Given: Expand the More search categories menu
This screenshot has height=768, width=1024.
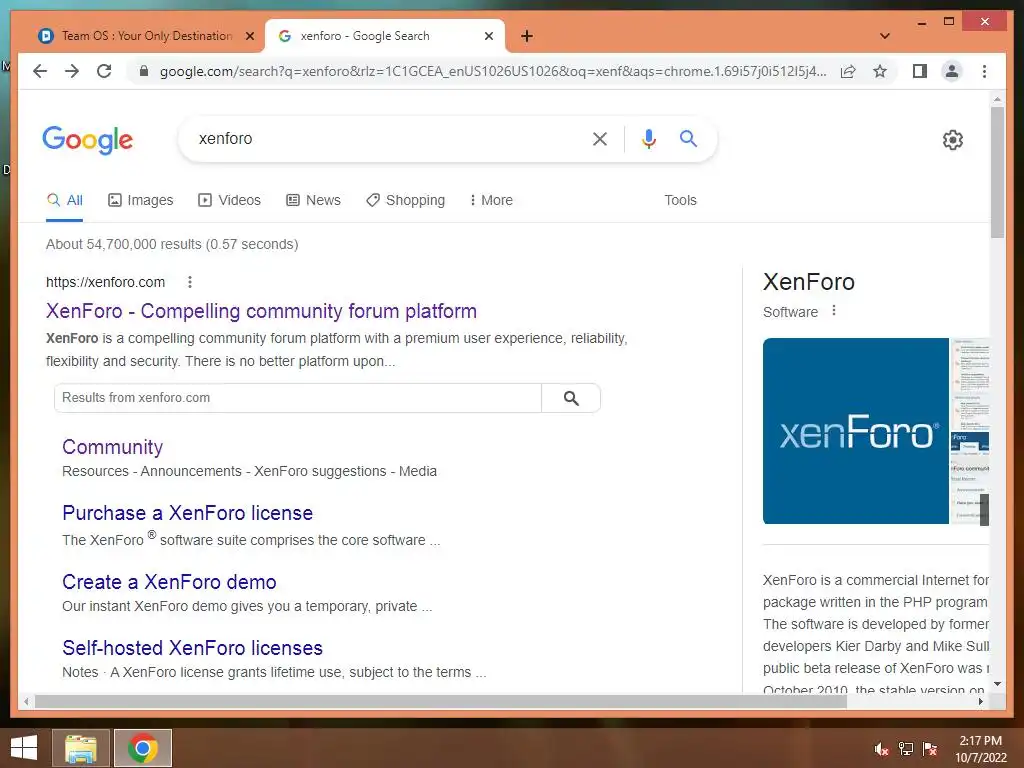Looking at the screenshot, I should (491, 200).
